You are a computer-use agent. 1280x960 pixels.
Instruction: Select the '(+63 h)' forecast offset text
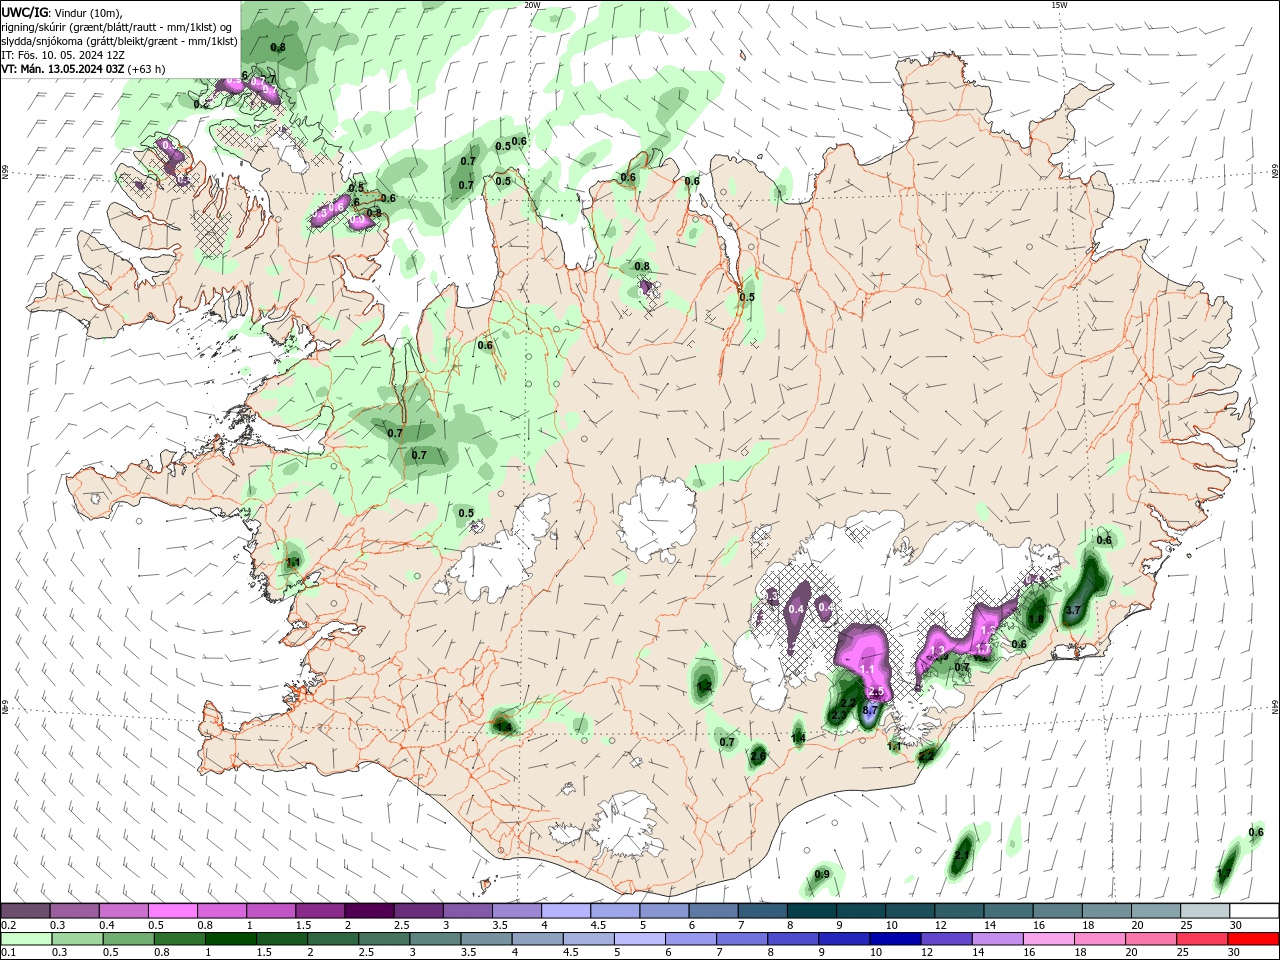pyautogui.click(x=147, y=69)
